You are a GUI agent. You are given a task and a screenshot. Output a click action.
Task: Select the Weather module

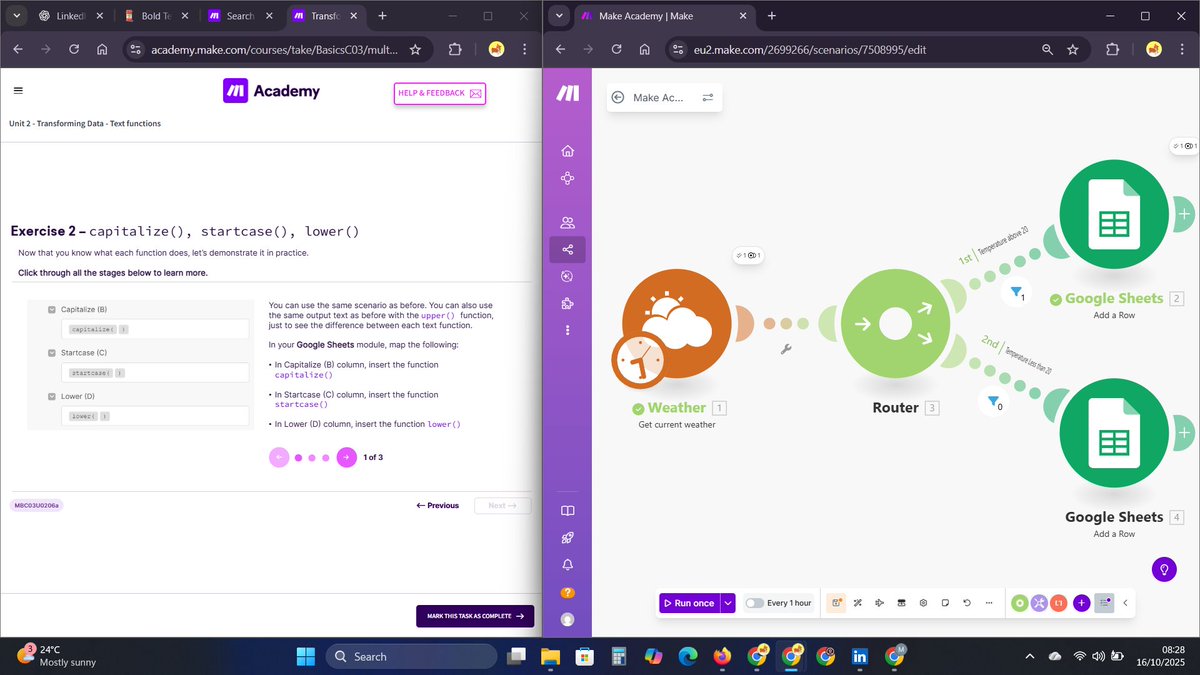pyautogui.click(x=676, y=322)
